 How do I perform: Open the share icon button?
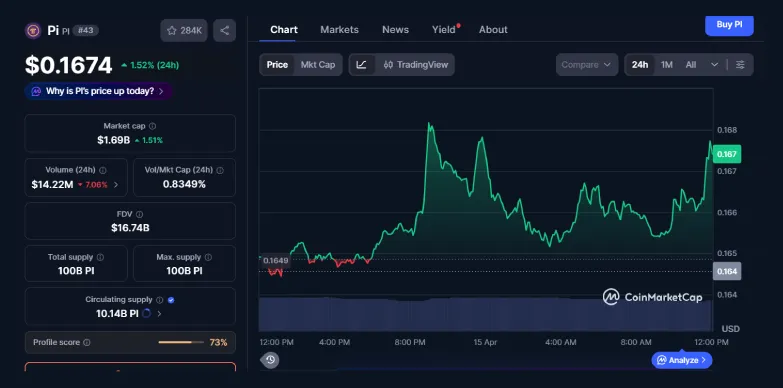224,30
